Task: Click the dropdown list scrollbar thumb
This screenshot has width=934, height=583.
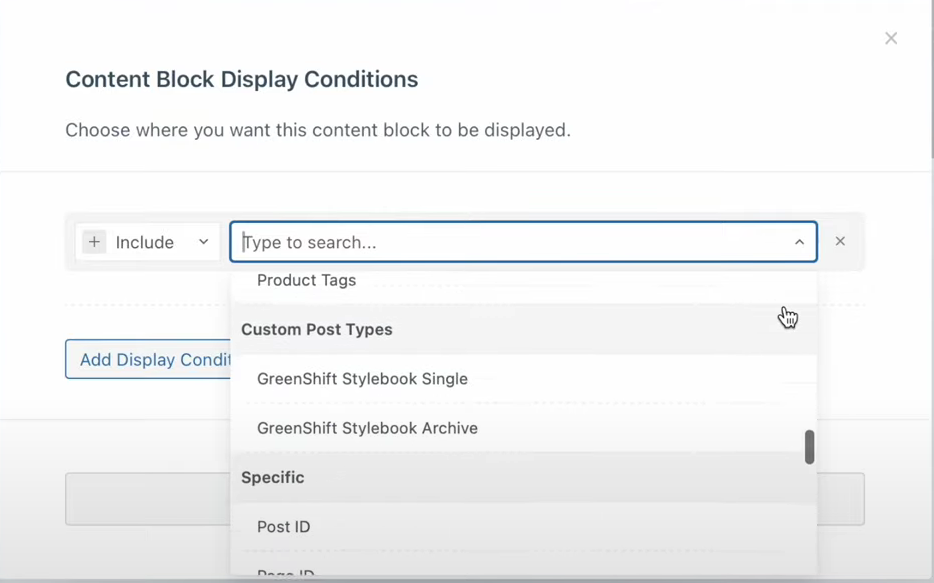Action: [809, 447]
